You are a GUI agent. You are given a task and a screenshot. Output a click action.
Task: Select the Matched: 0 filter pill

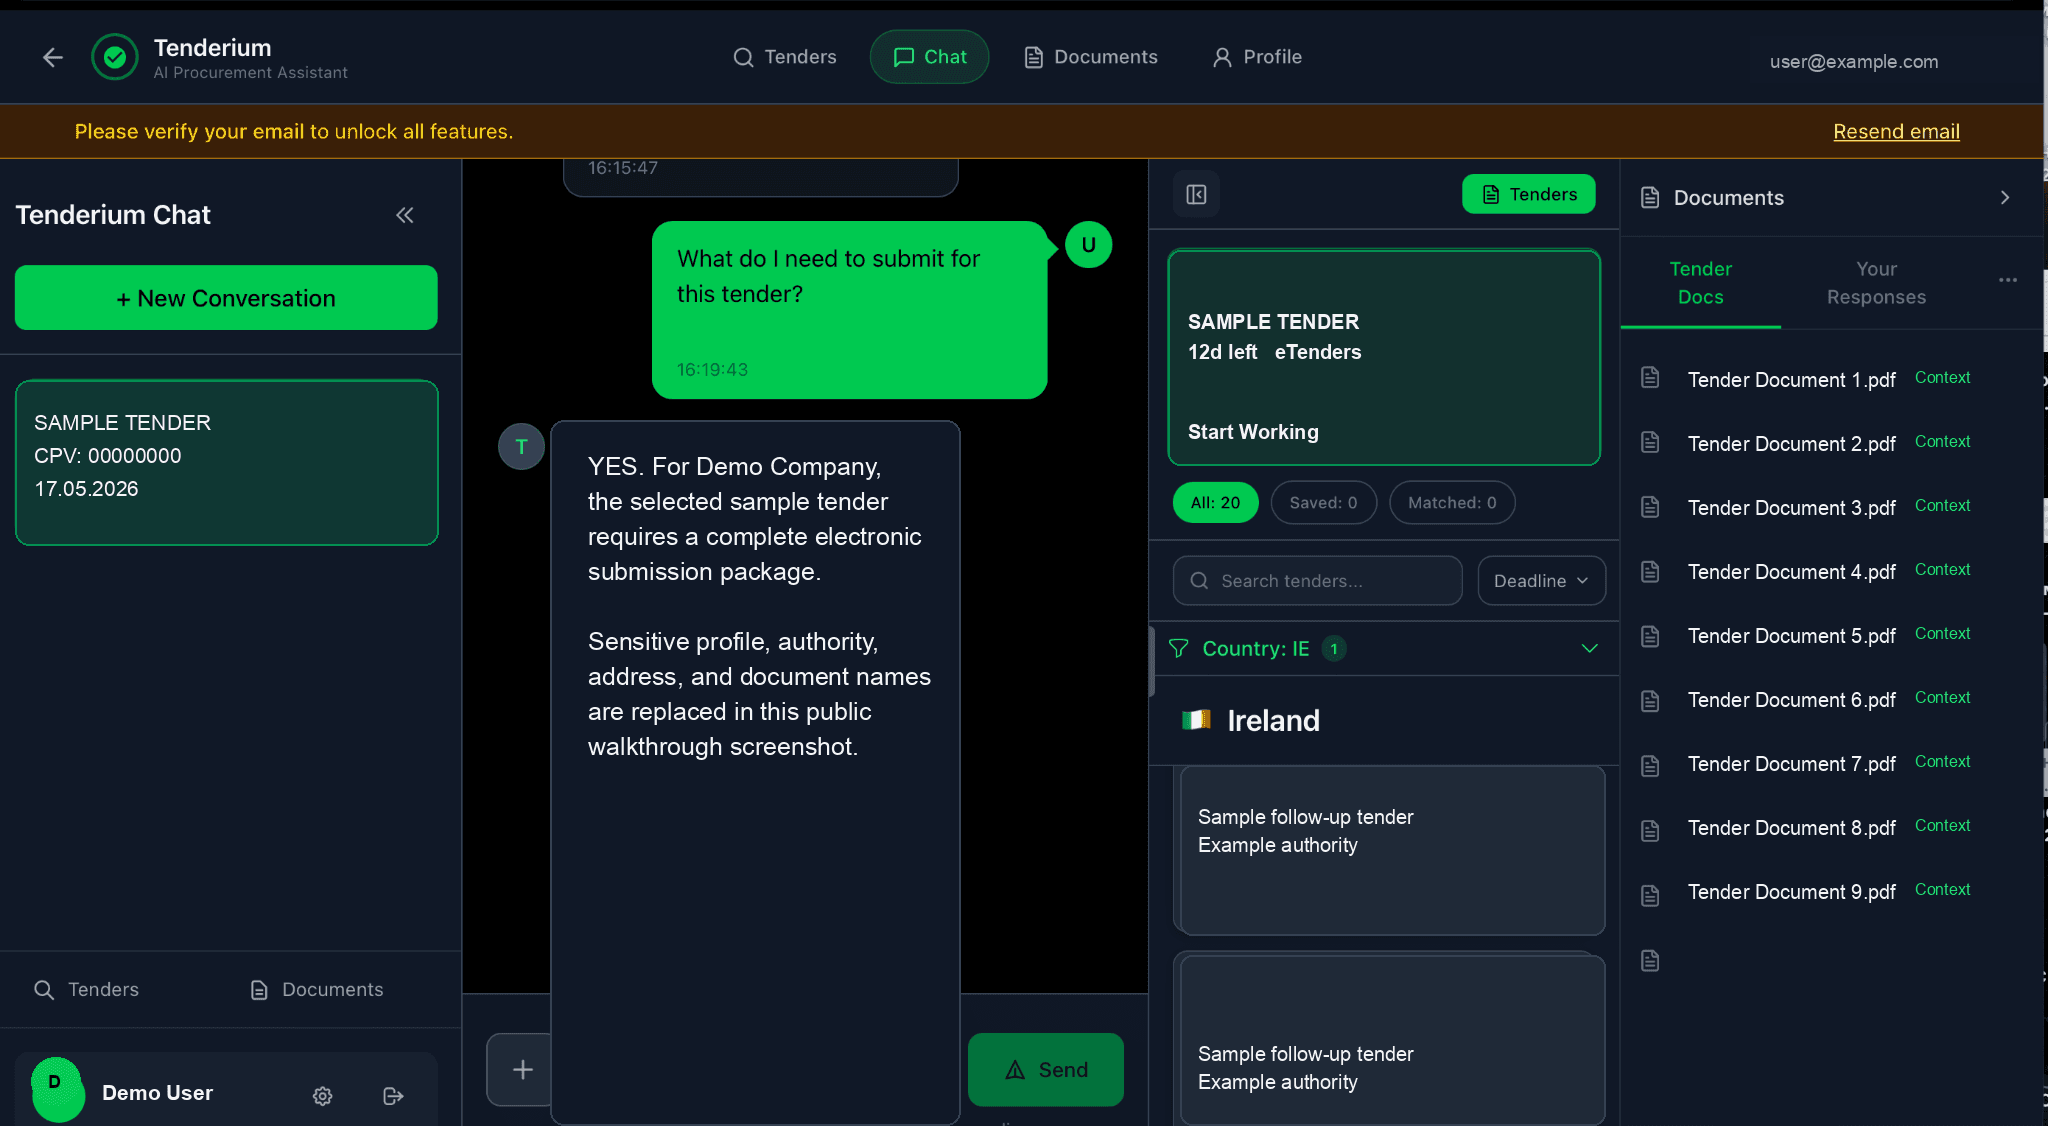pos(1452,503)
